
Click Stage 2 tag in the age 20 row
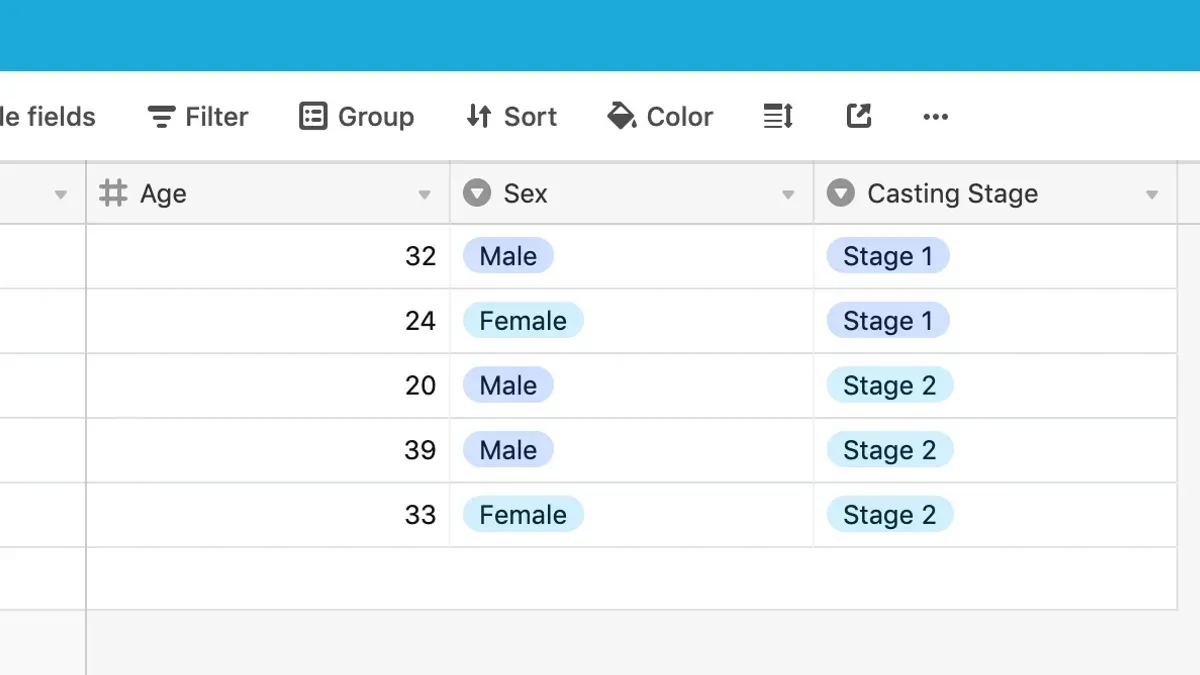(890, 386)
